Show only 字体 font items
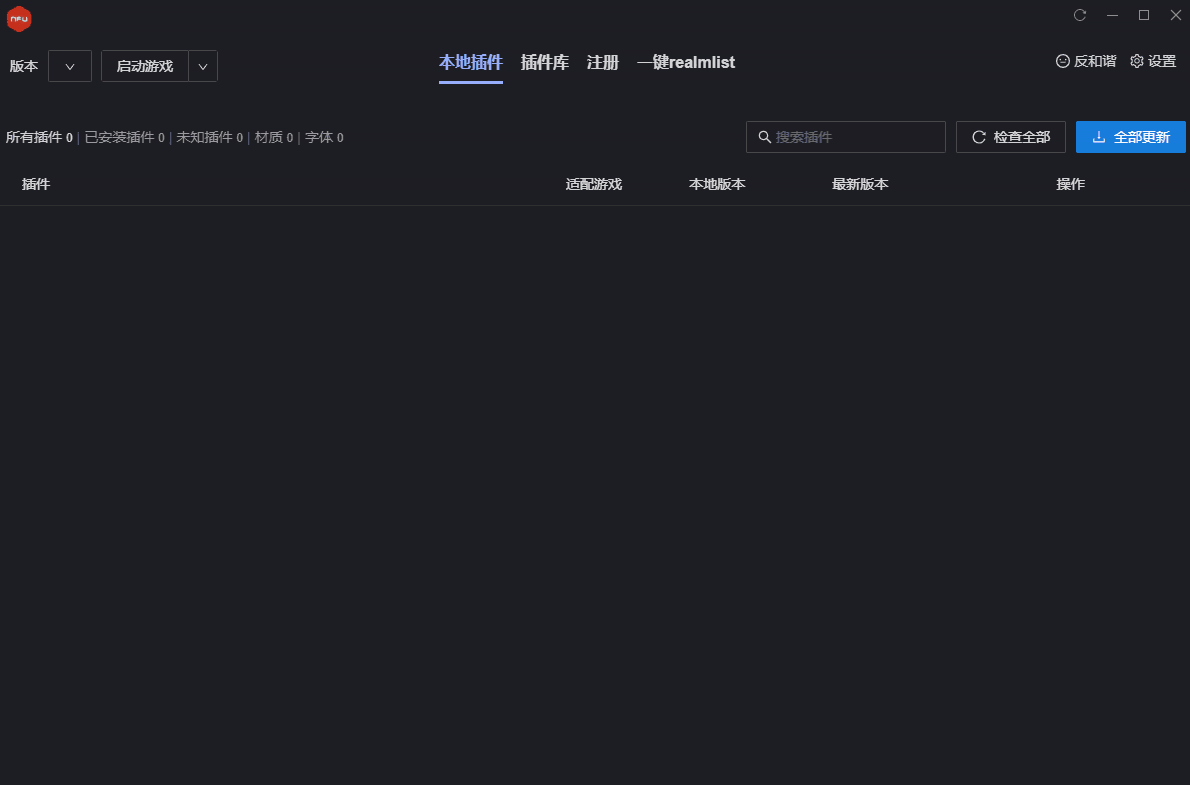The image size is (1190, 785). [x=324, y=137]
